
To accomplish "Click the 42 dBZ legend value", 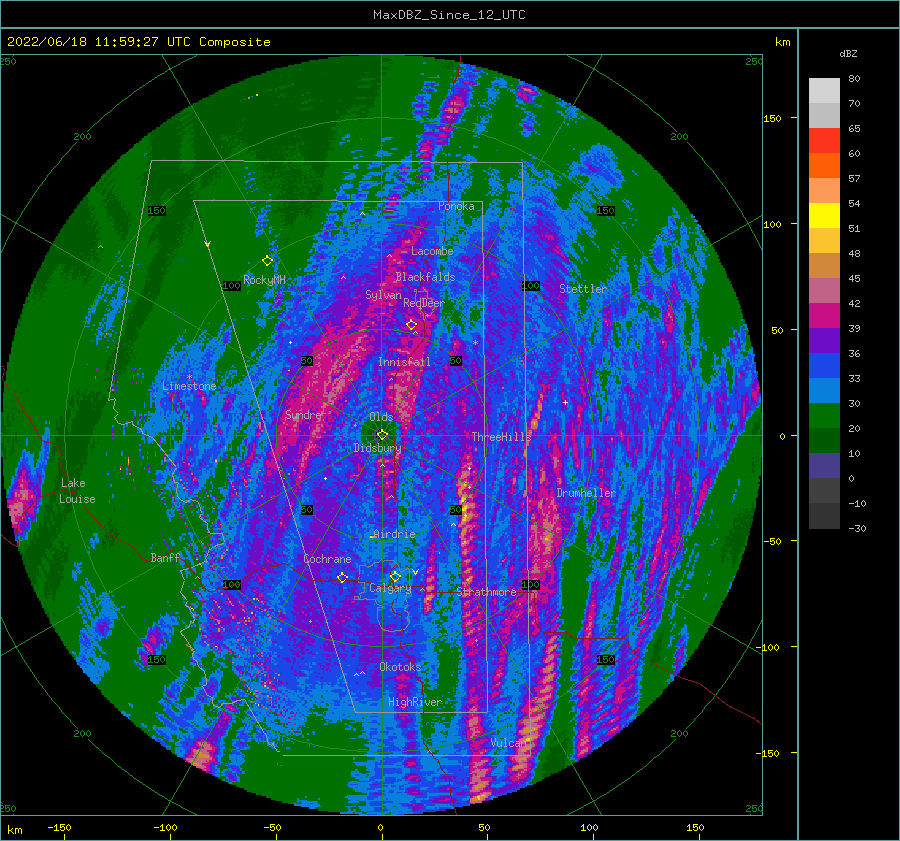I will click(854, 303).
